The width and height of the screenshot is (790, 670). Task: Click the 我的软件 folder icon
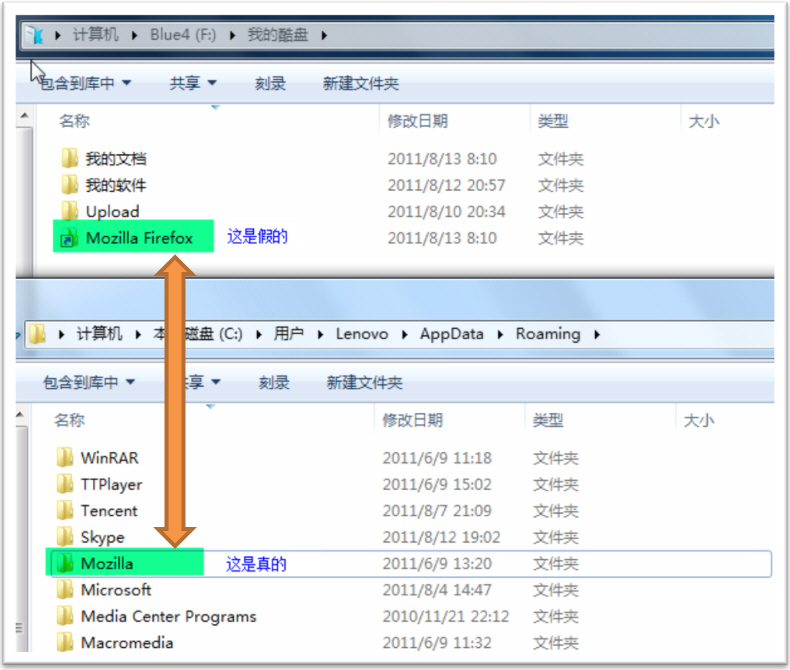coord(69,185)
